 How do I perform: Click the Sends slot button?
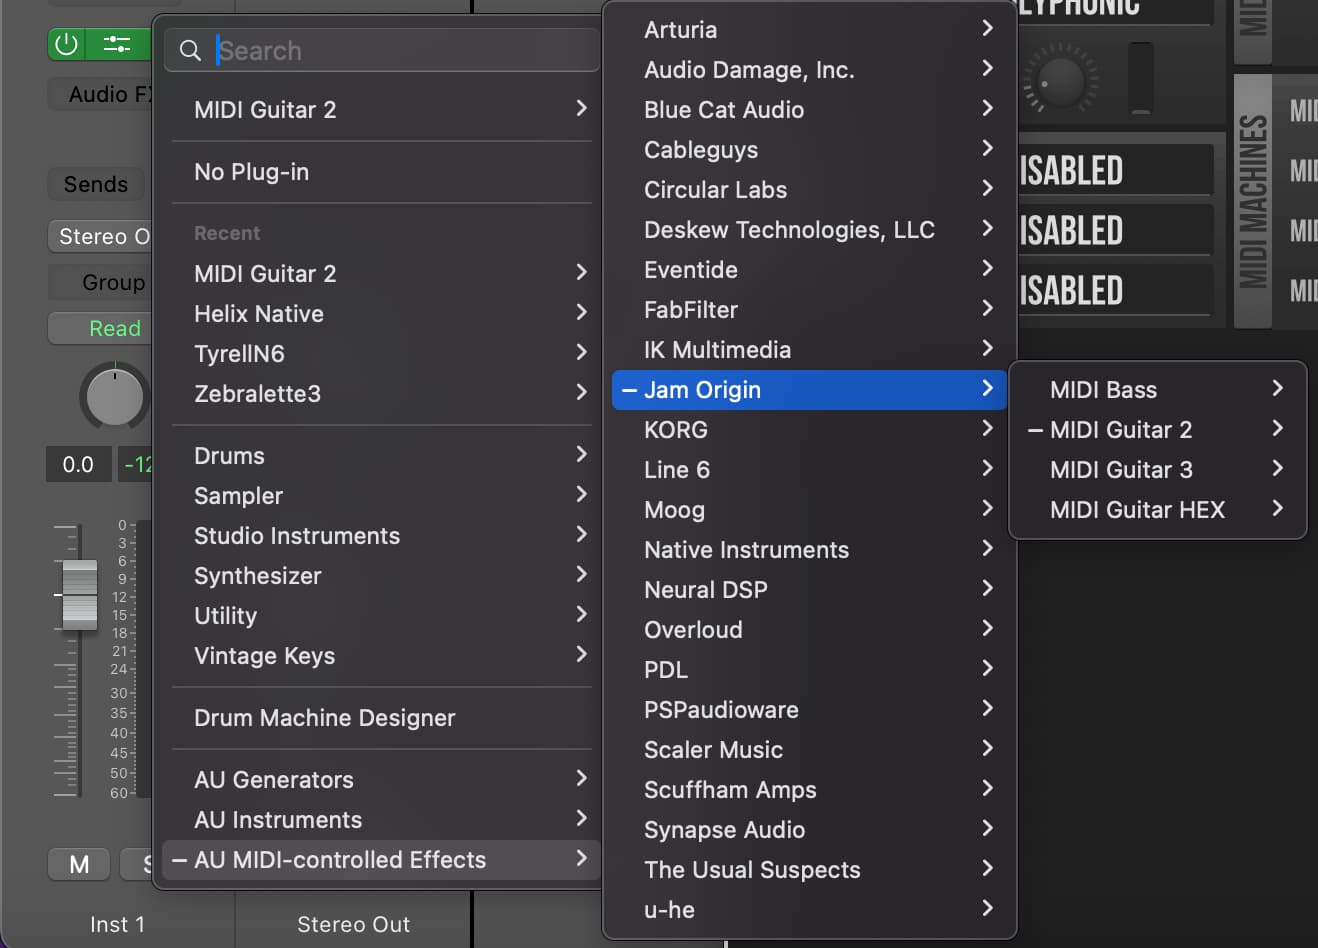[x=97, y=184]
